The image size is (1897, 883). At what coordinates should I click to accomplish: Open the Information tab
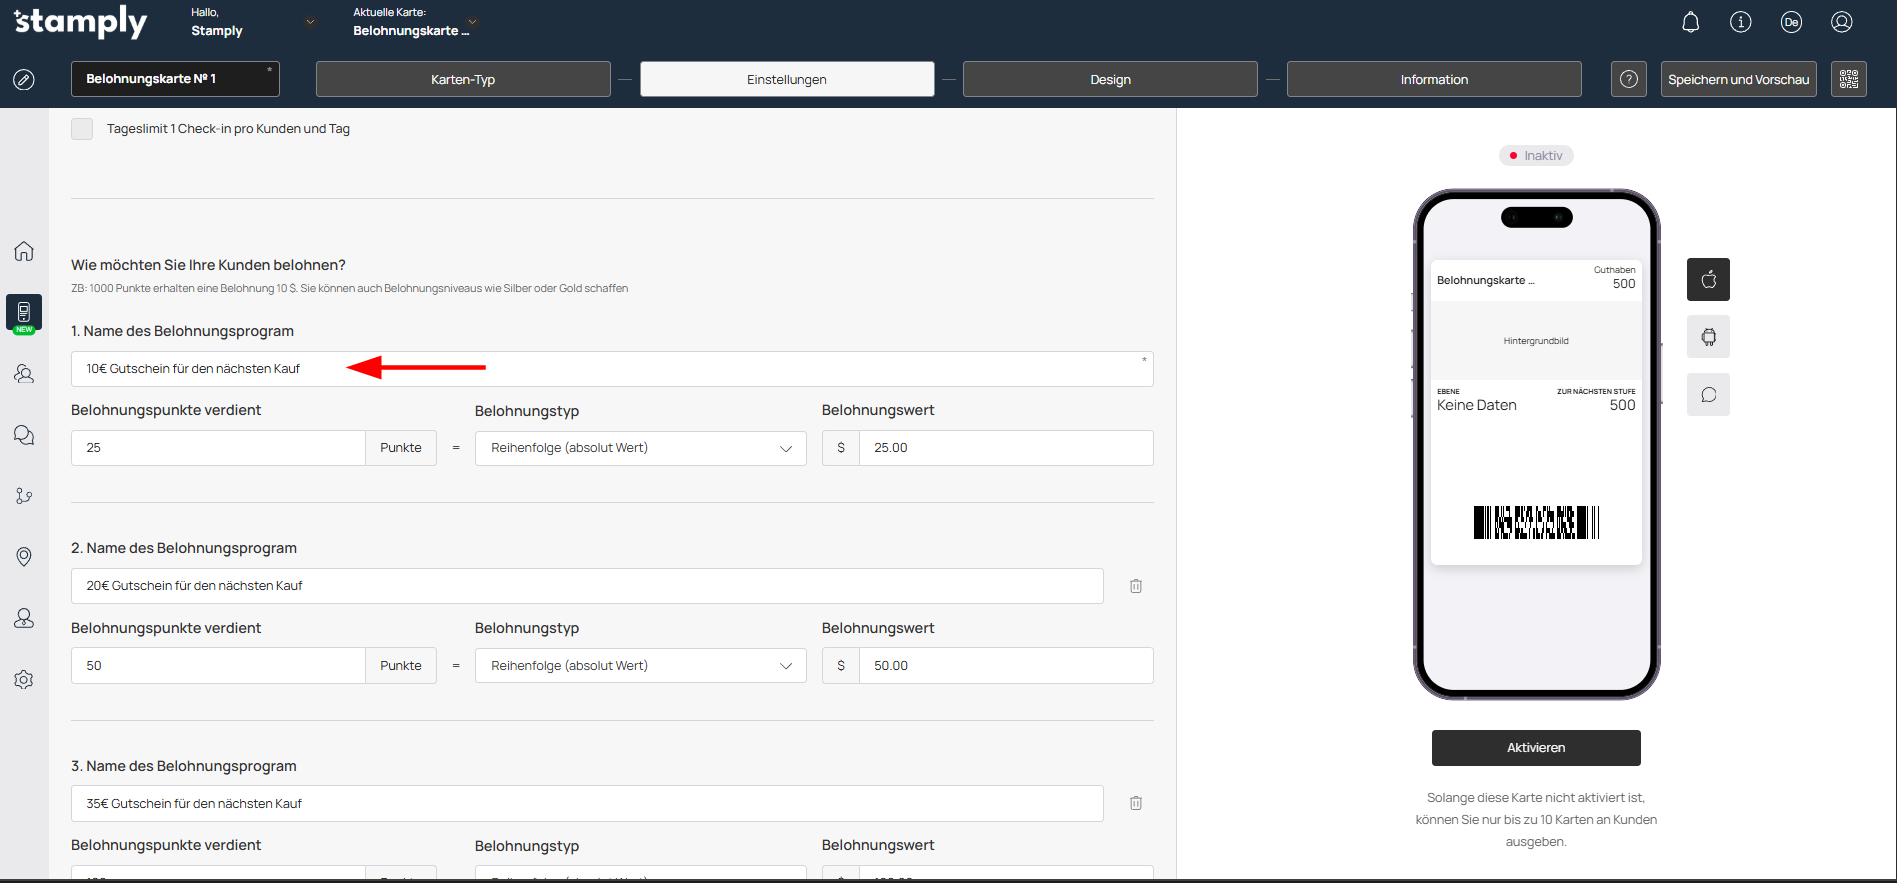tap(1433, 79)
